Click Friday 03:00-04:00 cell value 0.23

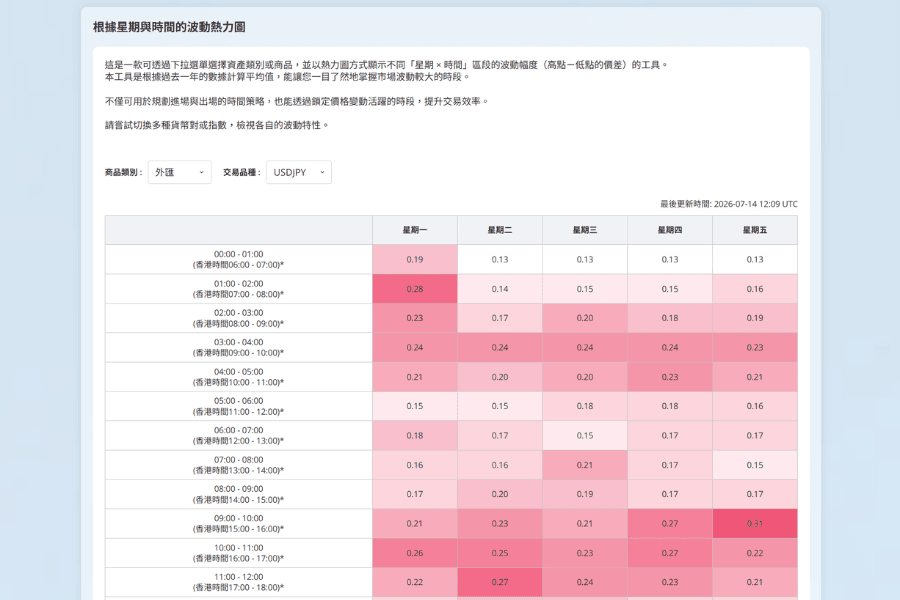click(x=755, y=347)
